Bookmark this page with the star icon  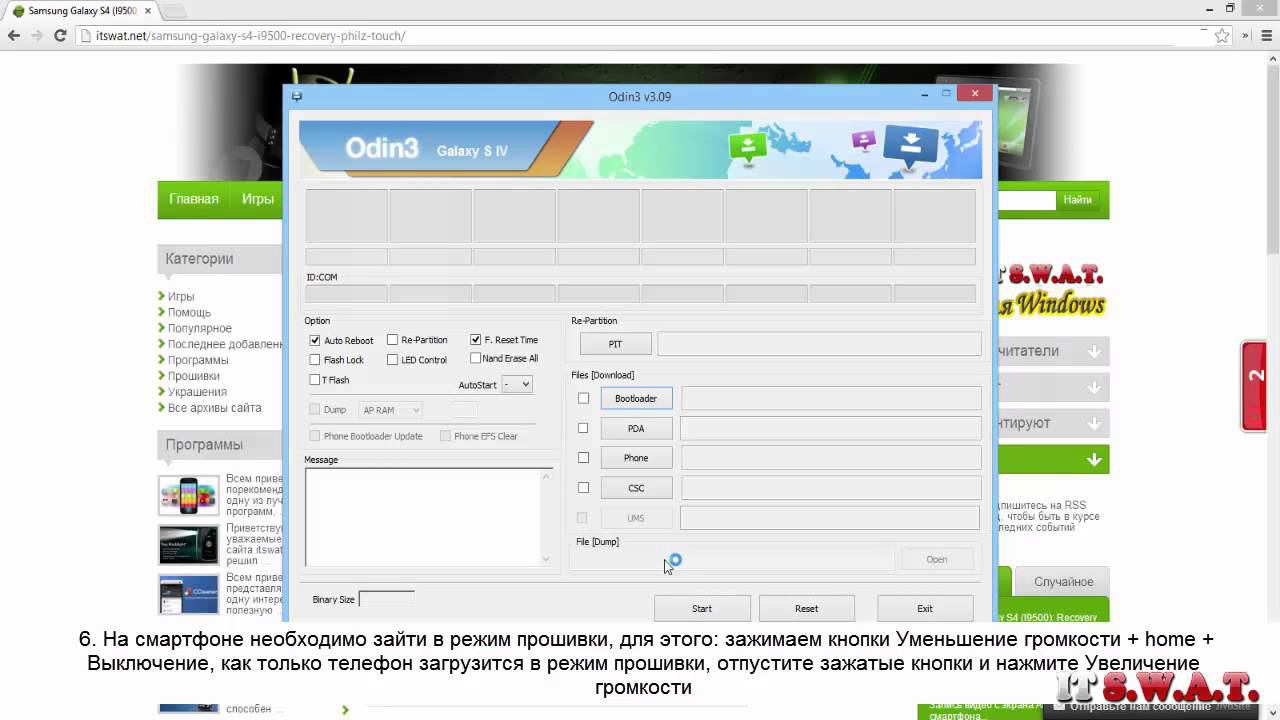tap(1222, 35)
